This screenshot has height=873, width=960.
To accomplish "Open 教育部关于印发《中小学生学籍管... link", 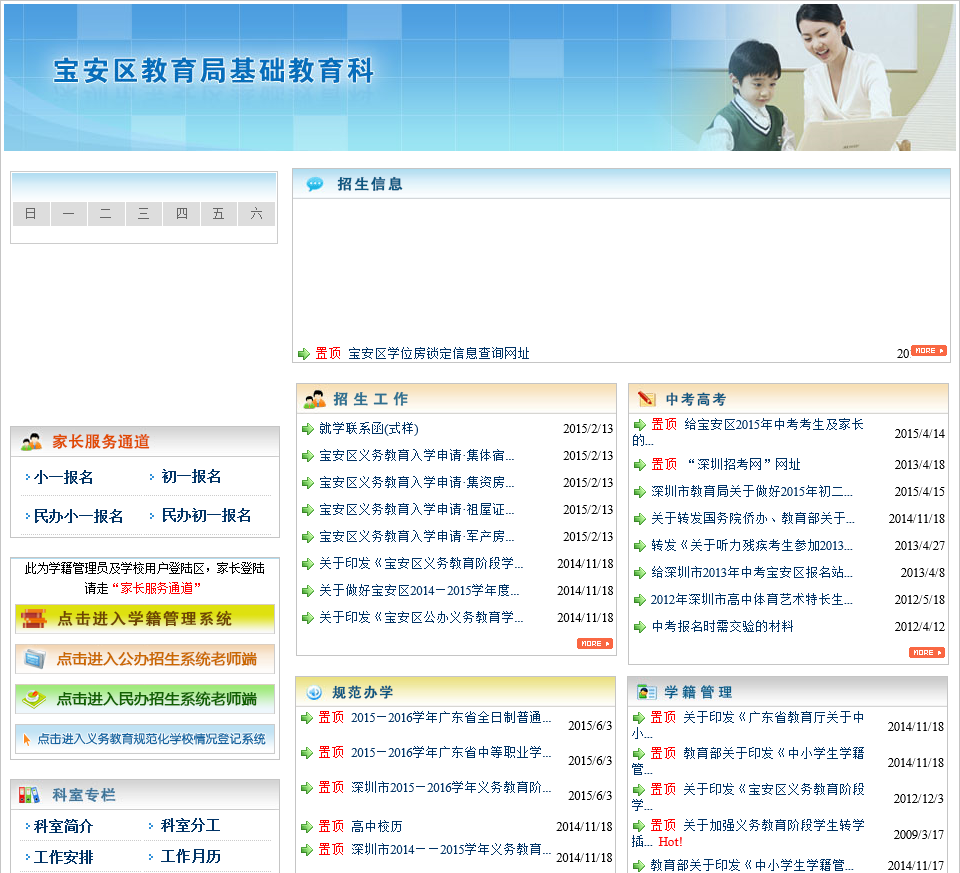I will (x=773, y=753).
